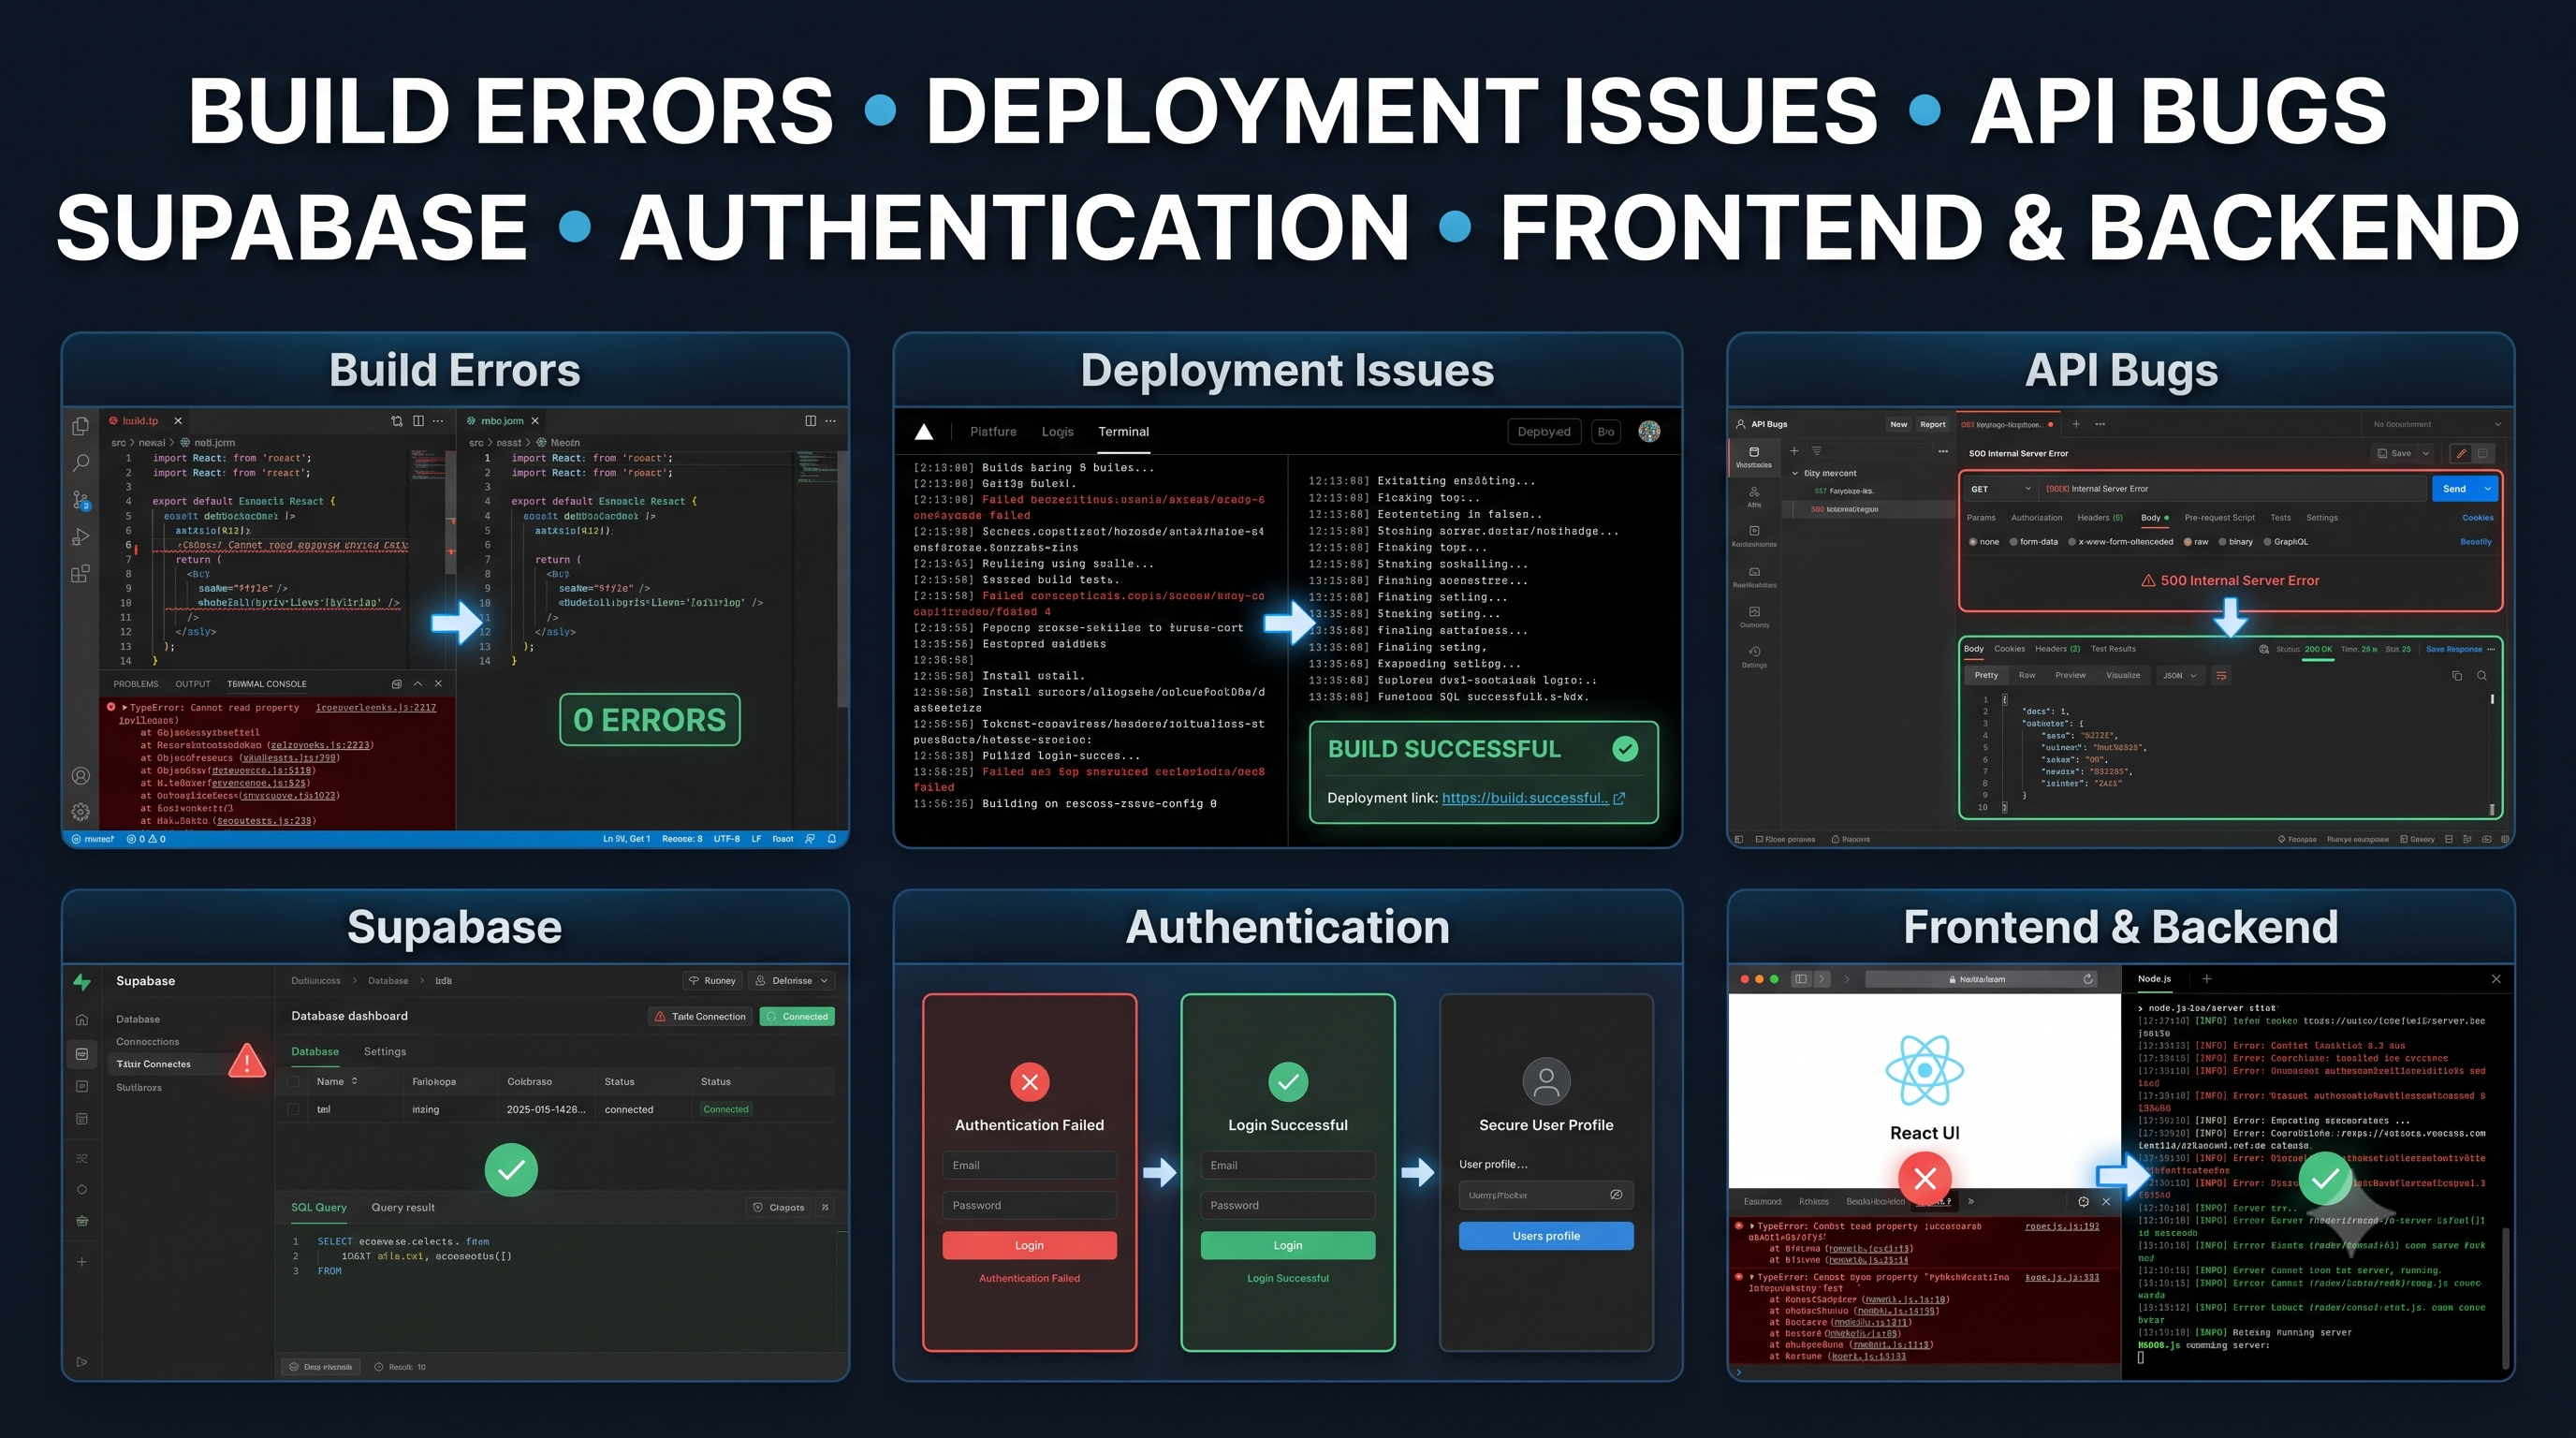Open the APIs icon in API Bugs sidebar

point(1754,492)
